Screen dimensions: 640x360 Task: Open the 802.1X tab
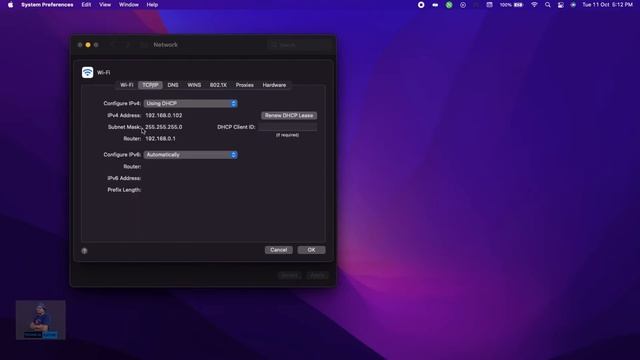click(x=218, y=85)
